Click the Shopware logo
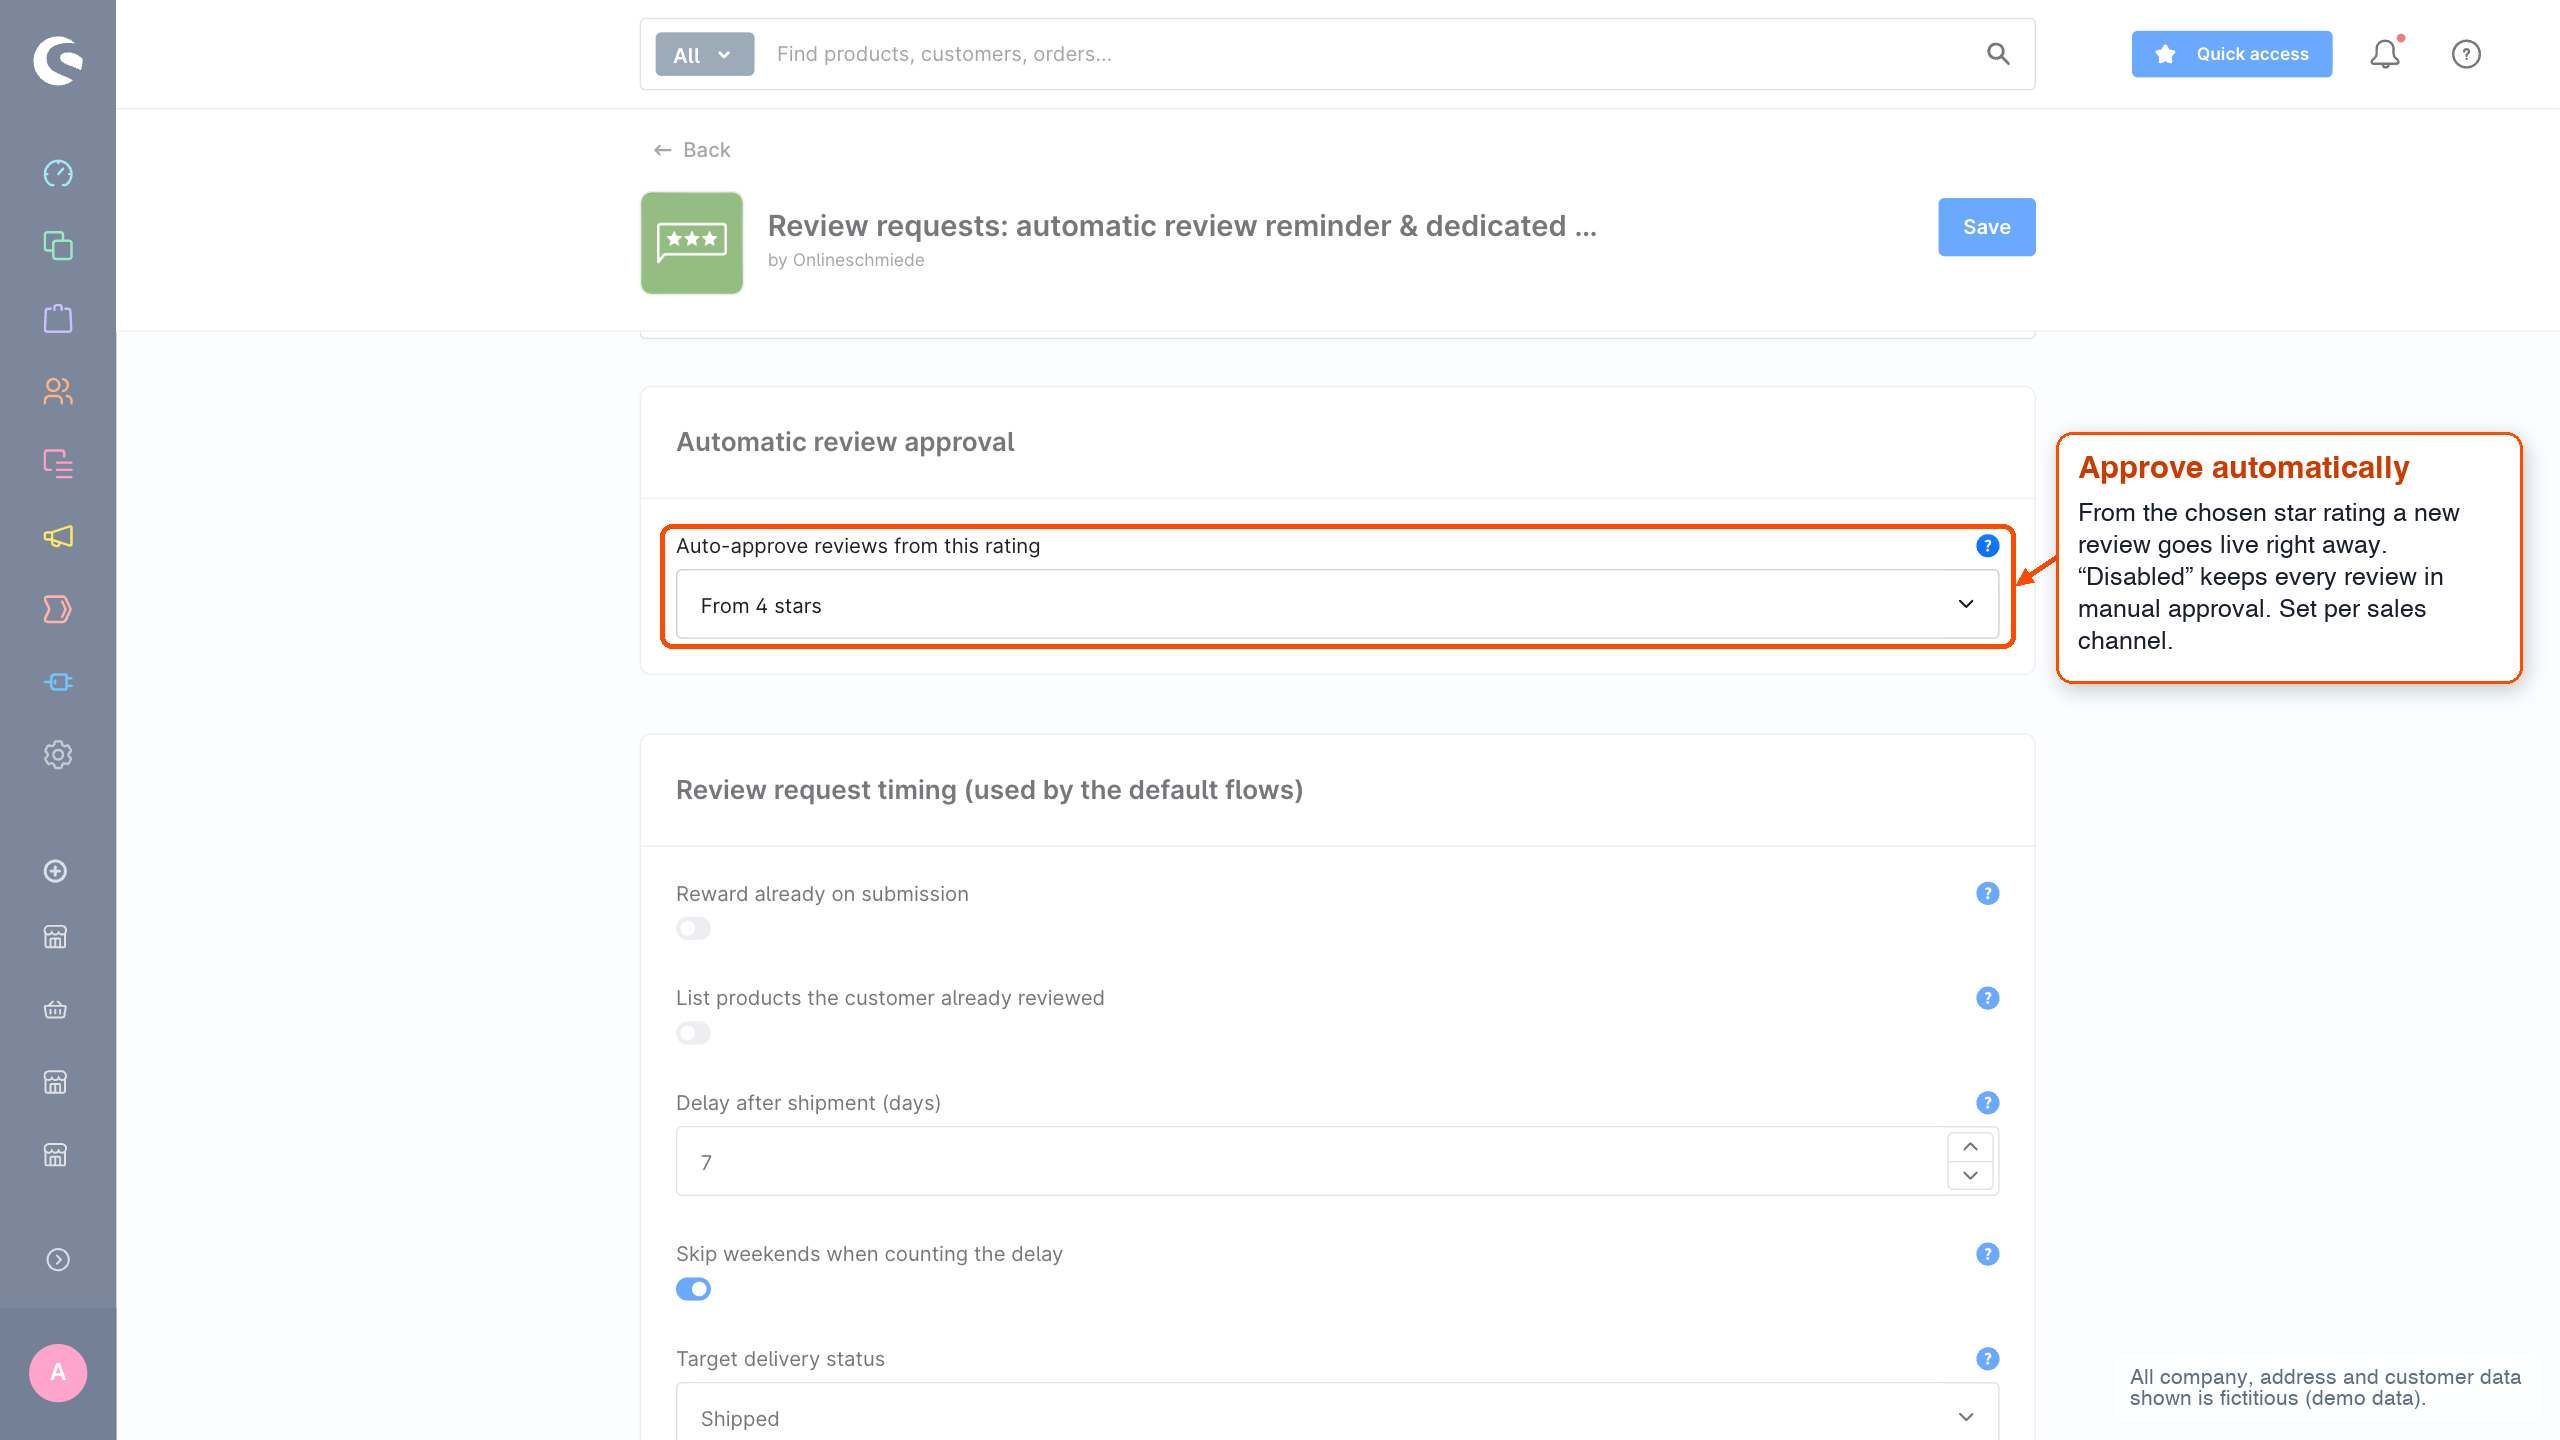2560x1440 pixels. [58, 60]
